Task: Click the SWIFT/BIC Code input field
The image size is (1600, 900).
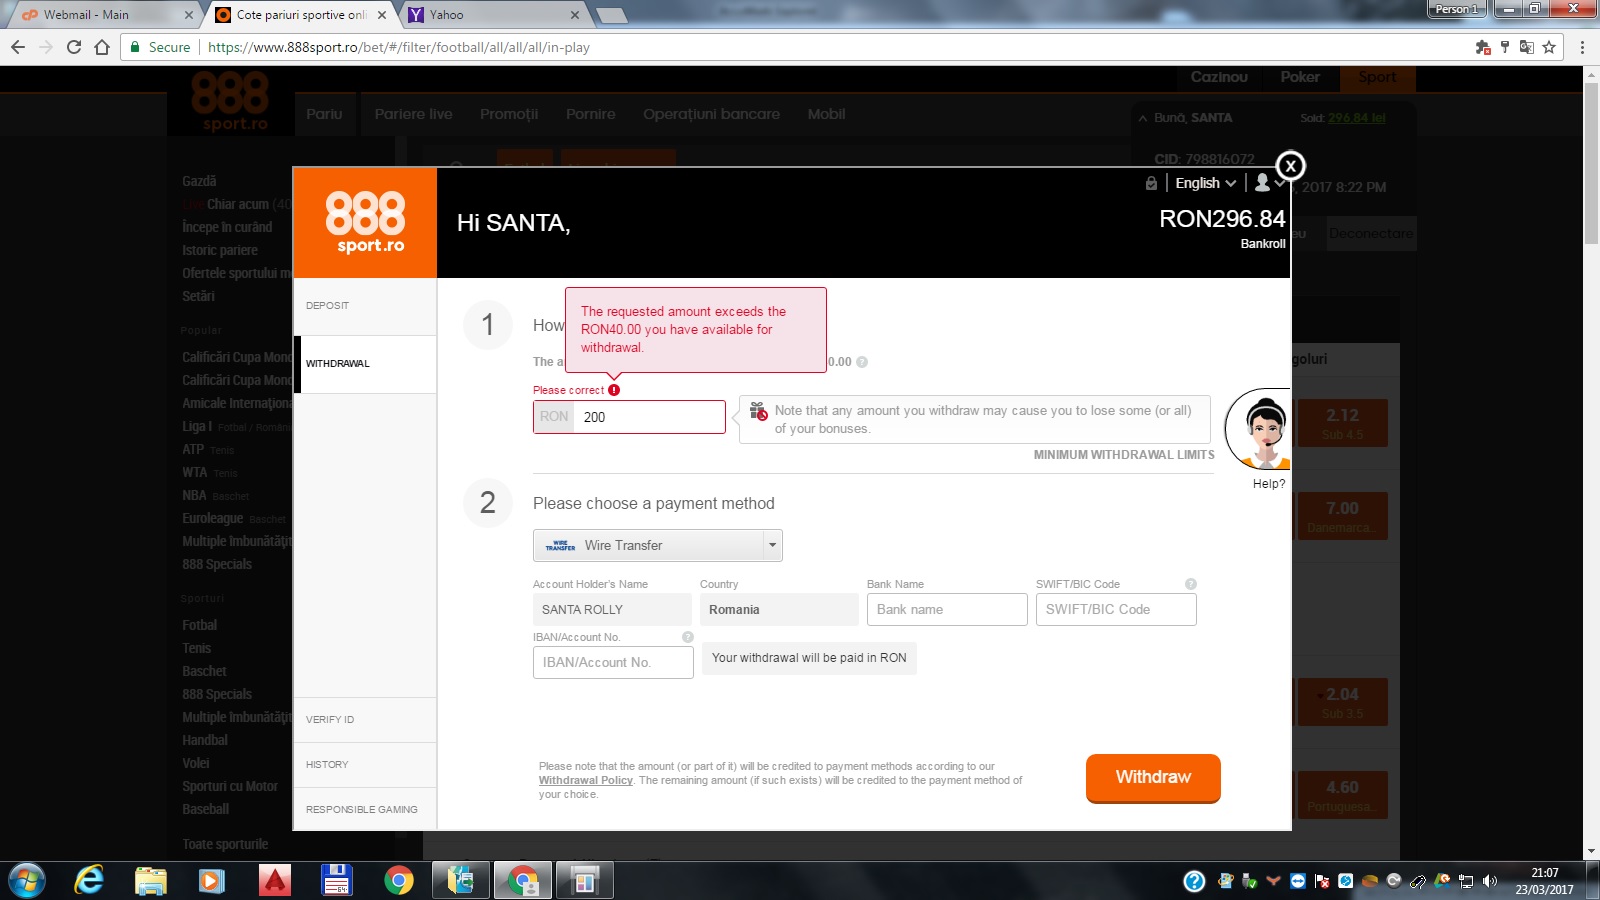Action: (x=1116, y=610)
